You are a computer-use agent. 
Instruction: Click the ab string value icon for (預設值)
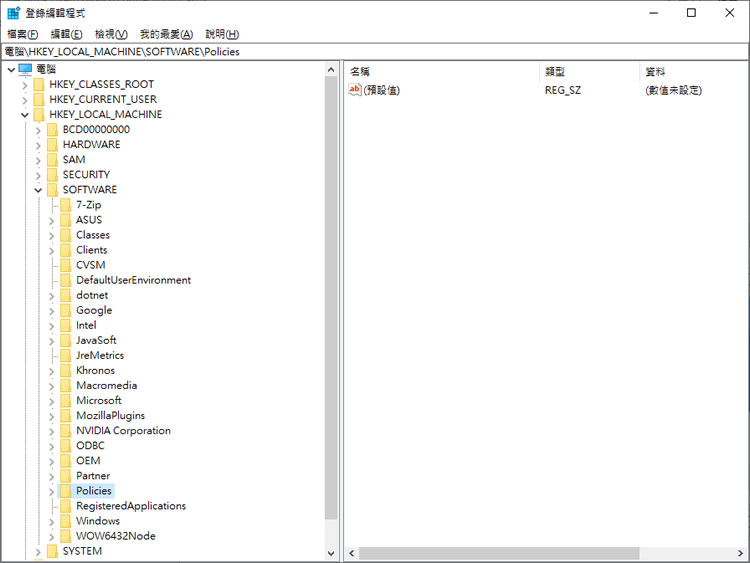[354, 89]
